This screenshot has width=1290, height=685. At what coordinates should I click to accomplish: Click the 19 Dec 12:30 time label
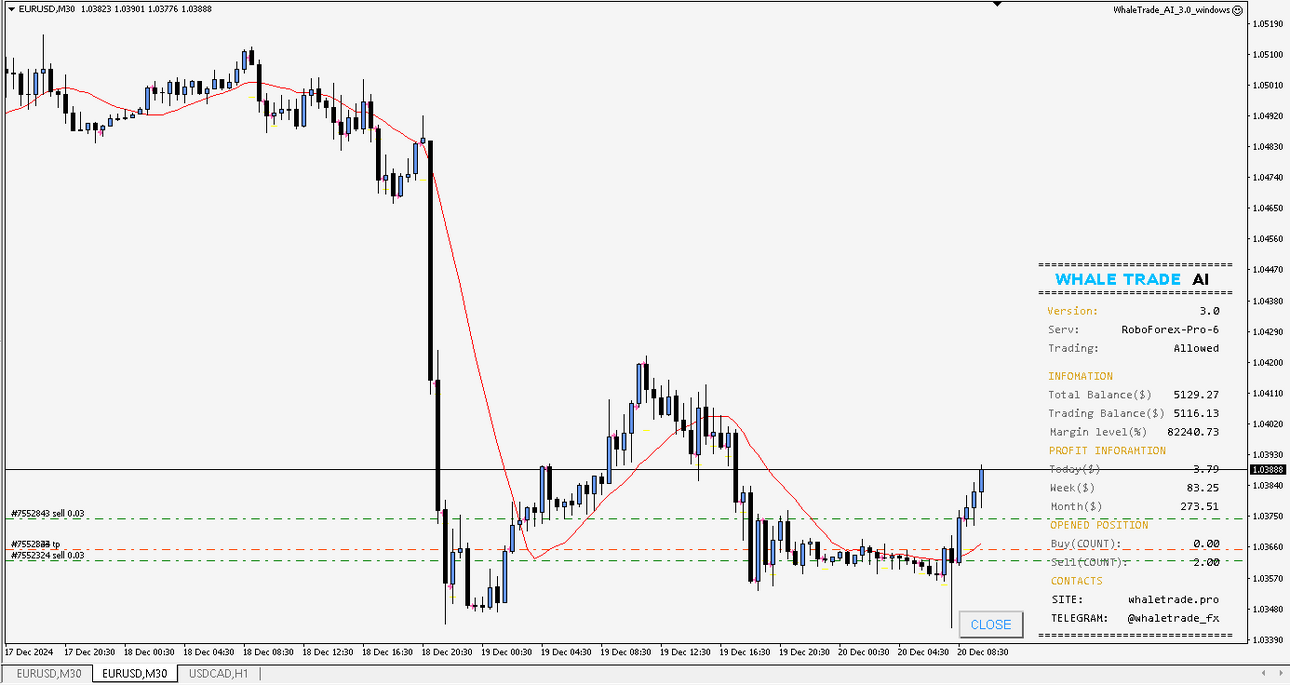[x=686, y=652]
